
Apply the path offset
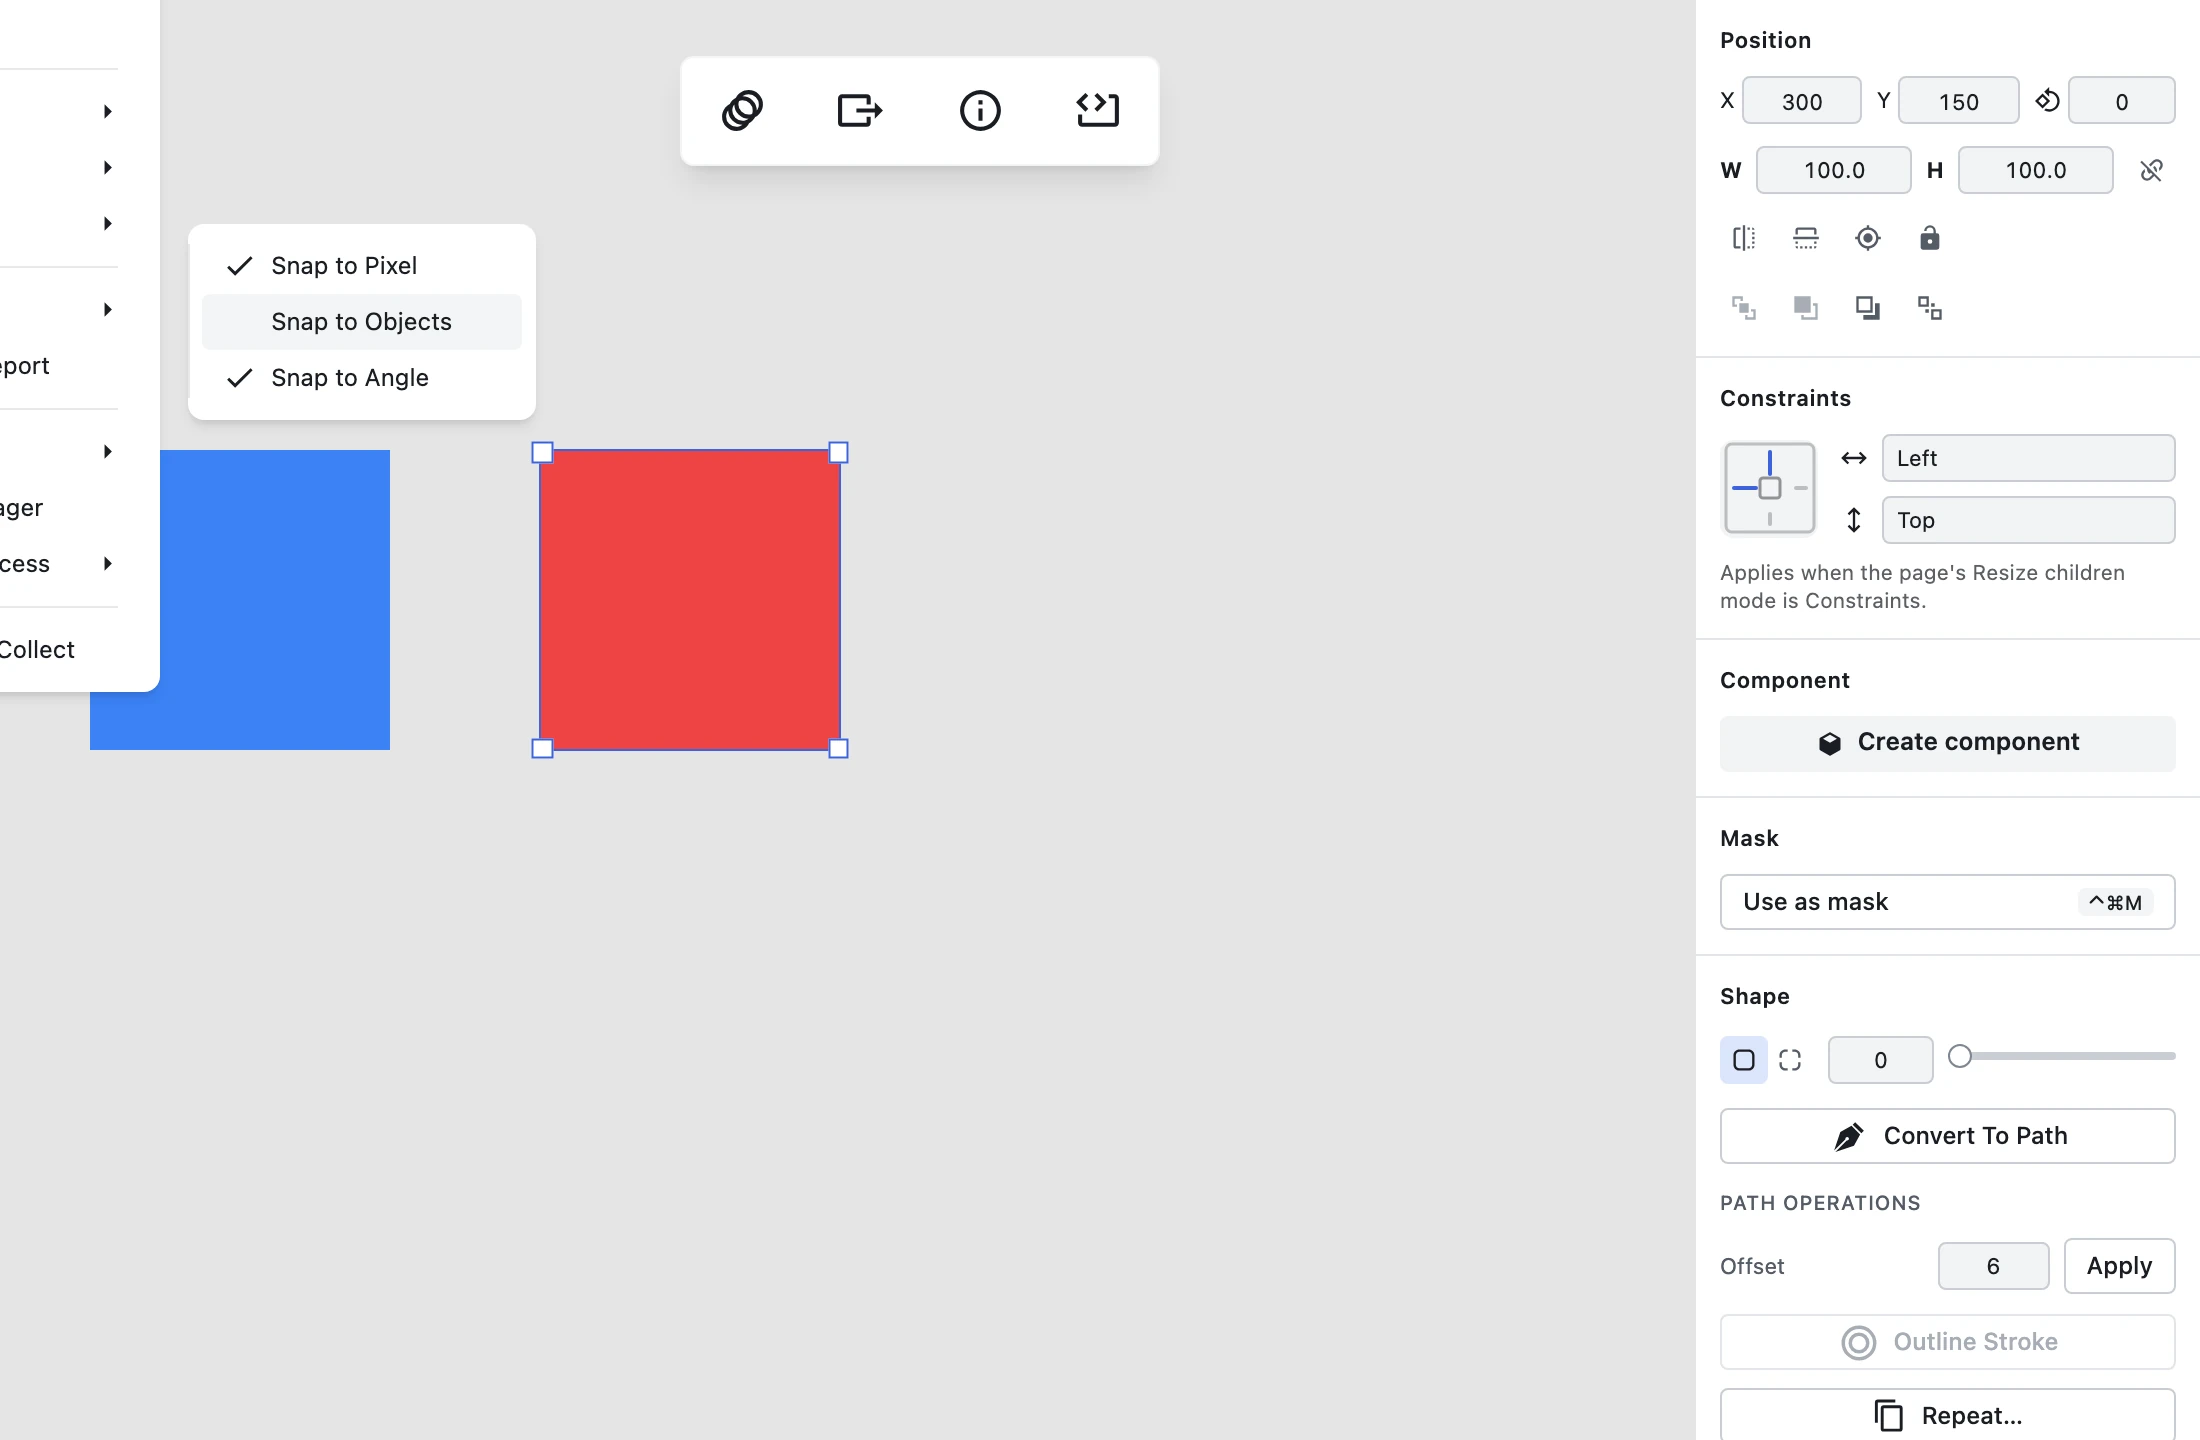(x=2119, y=1266)
